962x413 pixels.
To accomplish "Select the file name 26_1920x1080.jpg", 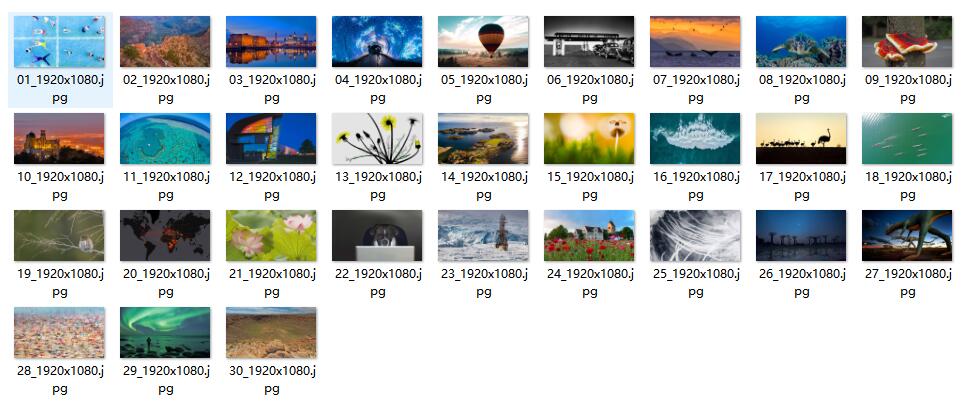I will 802,283.
